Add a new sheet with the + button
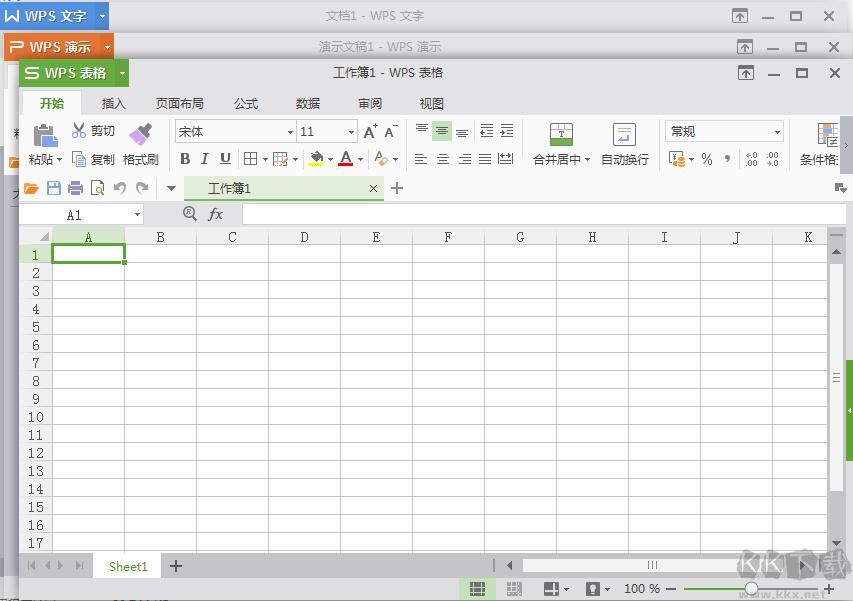 point(175,566)
